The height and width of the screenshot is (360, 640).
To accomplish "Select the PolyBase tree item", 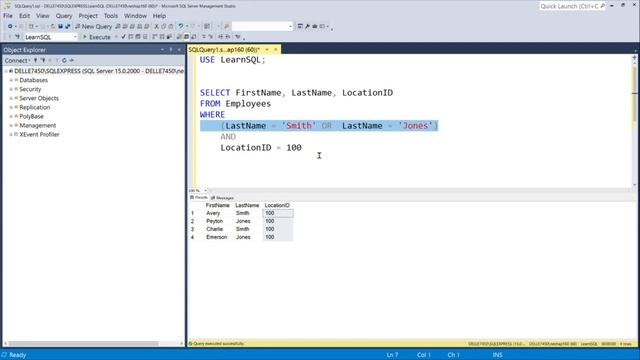I will tap(31, 116).
